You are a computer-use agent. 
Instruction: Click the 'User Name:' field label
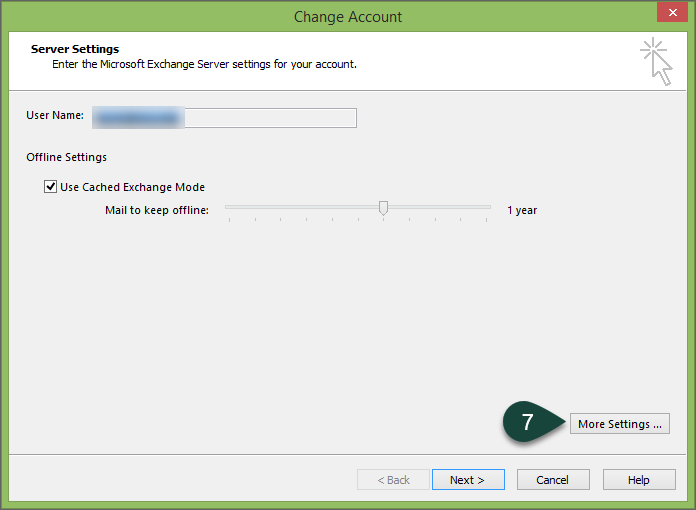[55, 116]
